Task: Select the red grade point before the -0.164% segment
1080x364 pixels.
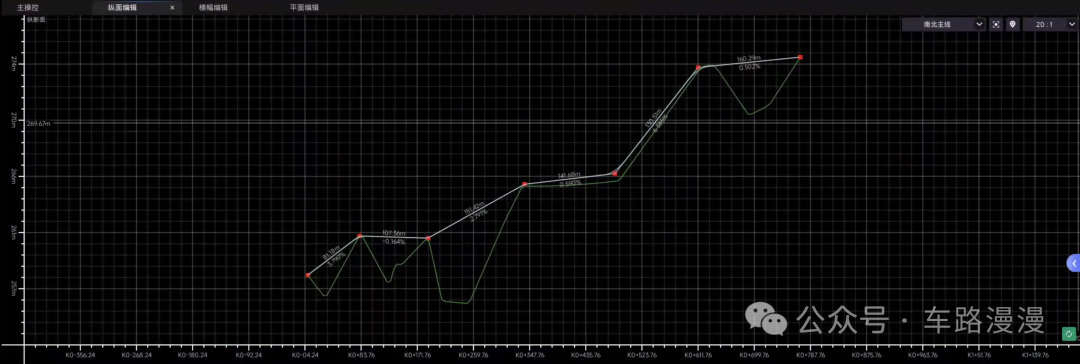Action: [360, 236]
